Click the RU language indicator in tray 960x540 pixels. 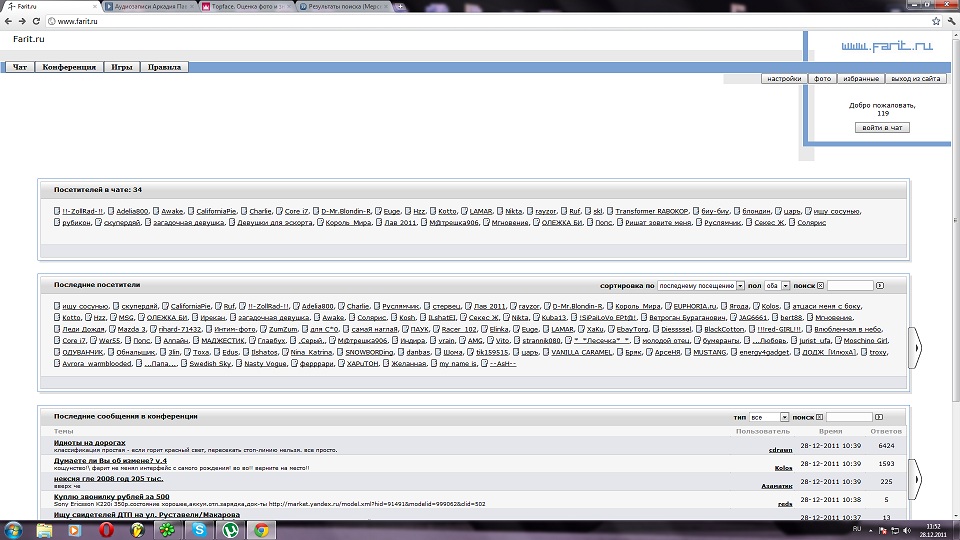tap(857, 529)
